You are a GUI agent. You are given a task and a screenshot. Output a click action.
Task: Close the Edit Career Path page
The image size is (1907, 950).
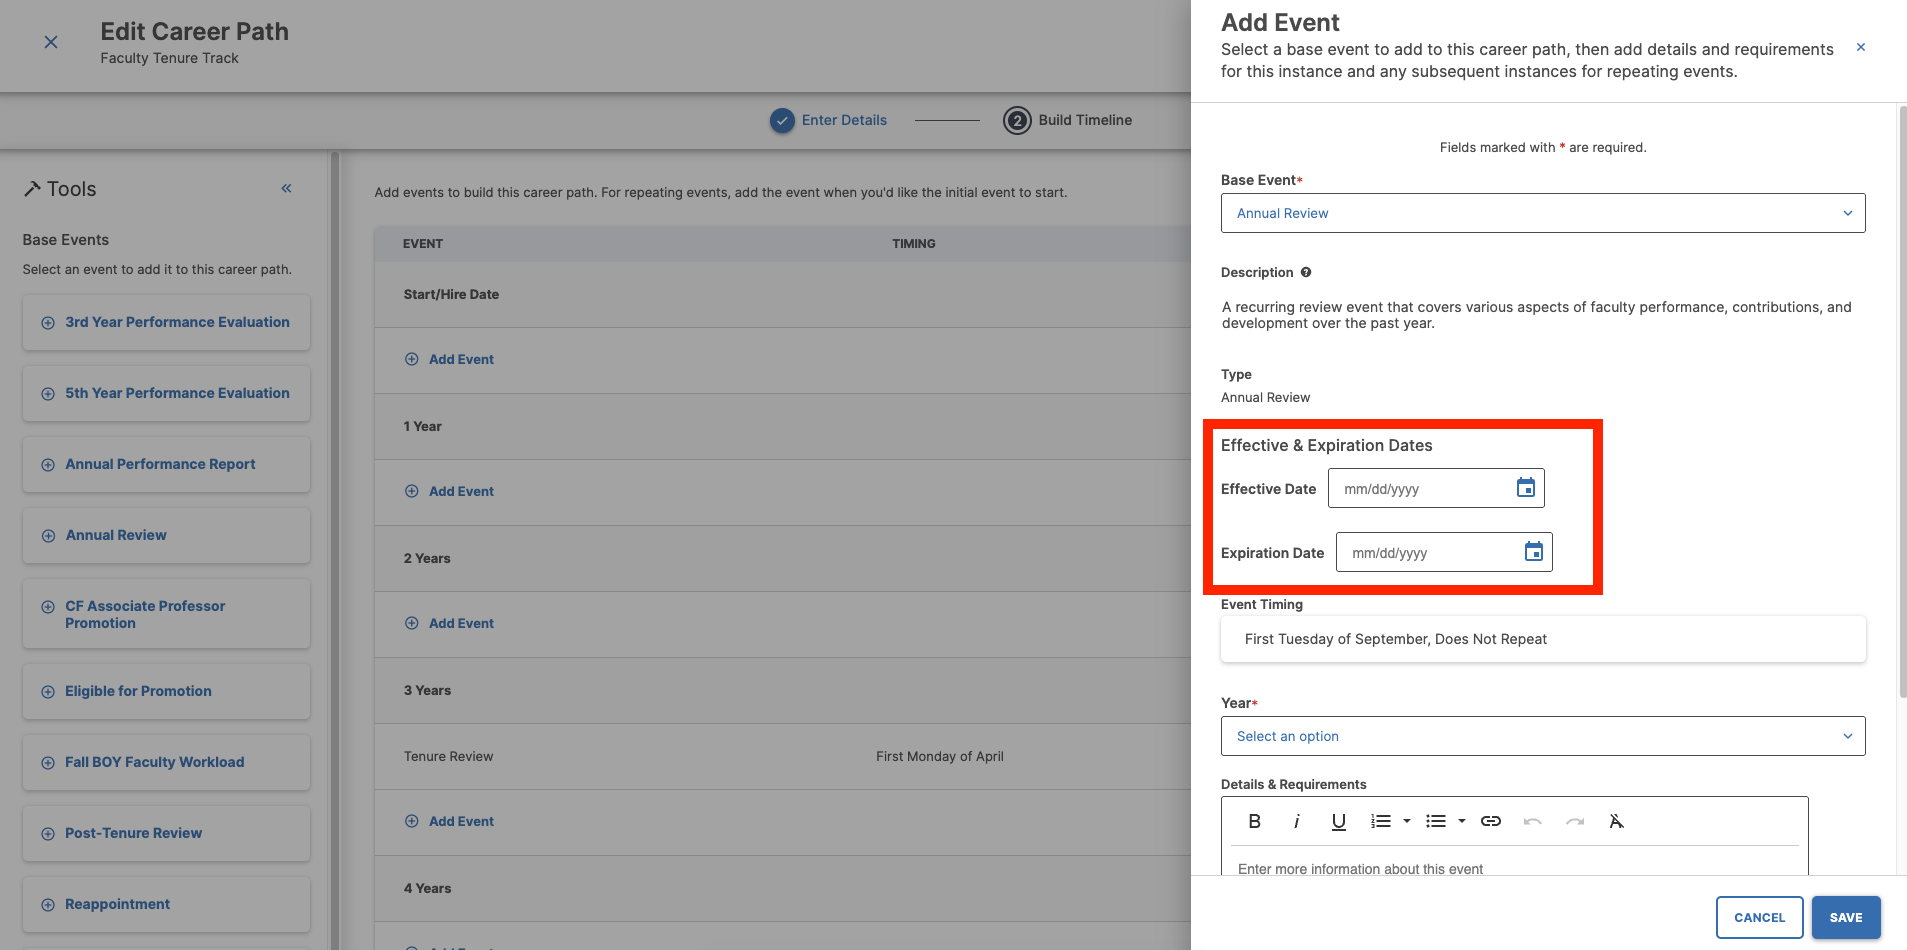(x=51, y=42)
